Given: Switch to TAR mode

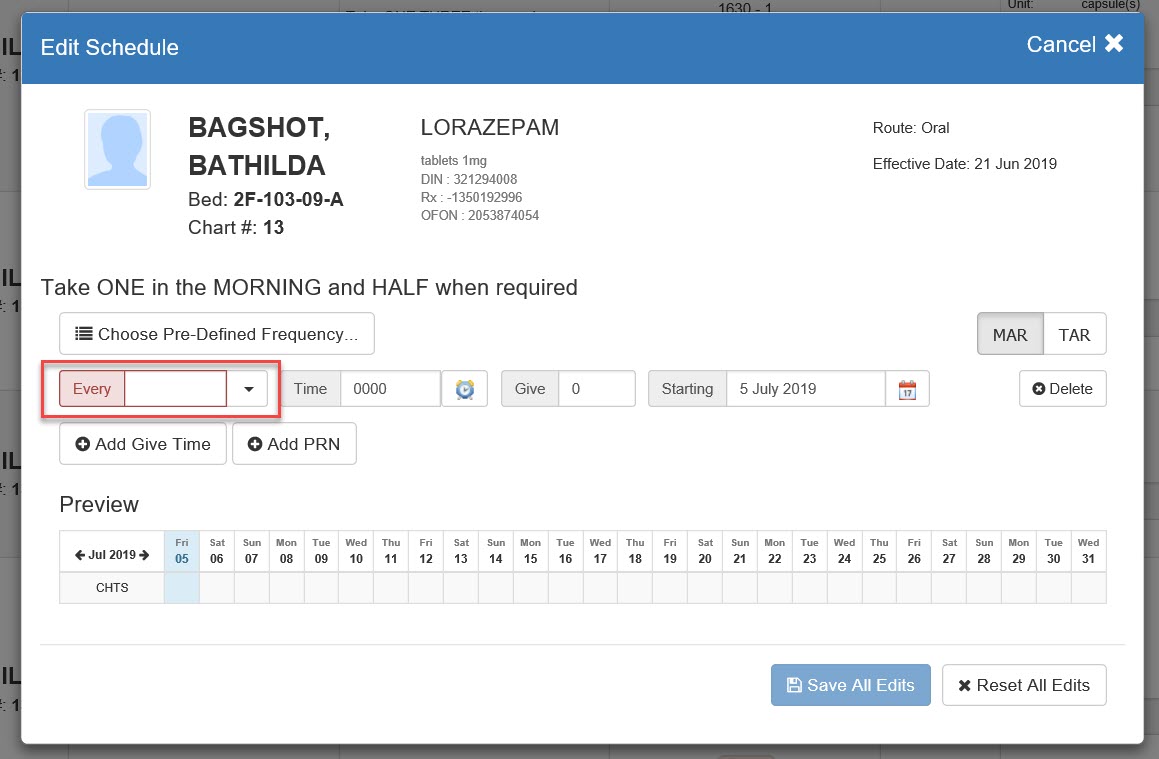Looking at the screenshot, I should 1074,335.
